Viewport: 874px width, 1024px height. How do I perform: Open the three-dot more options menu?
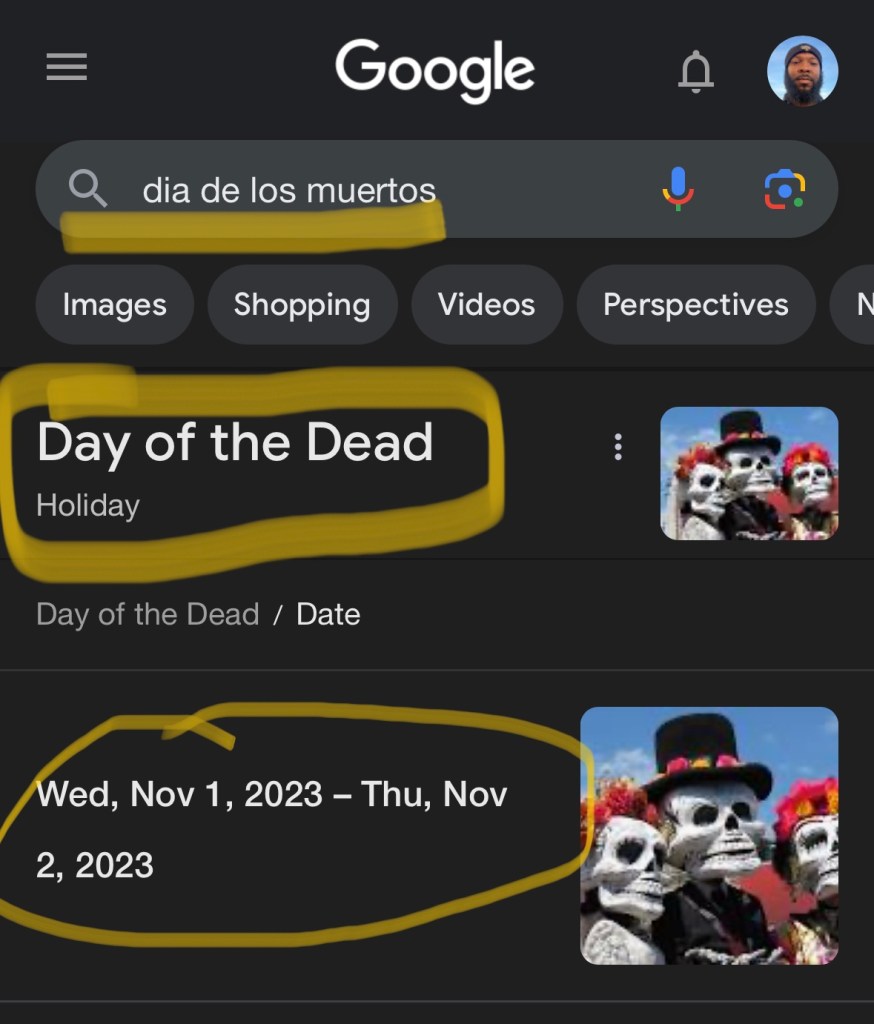618,447
